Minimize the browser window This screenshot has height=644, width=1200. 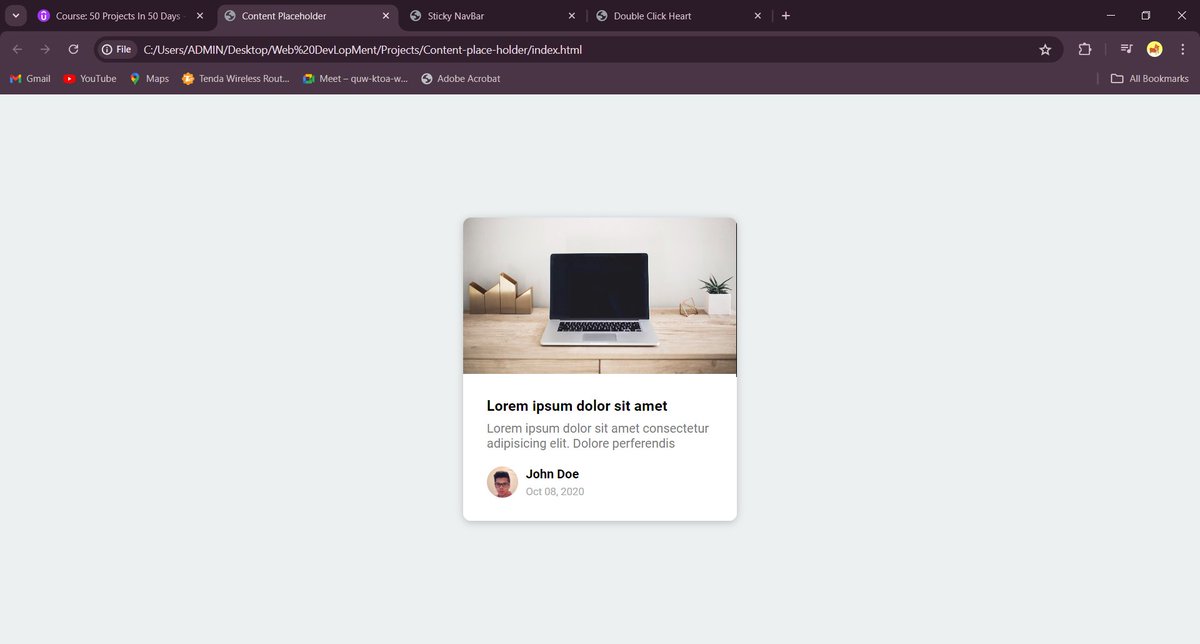tap(1111, 16)
